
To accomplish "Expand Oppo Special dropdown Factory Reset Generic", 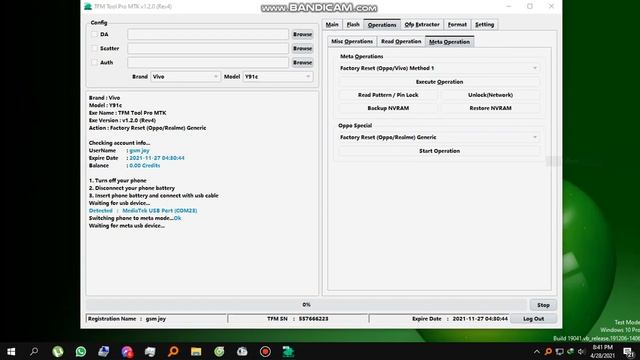I will click(439, 137).
